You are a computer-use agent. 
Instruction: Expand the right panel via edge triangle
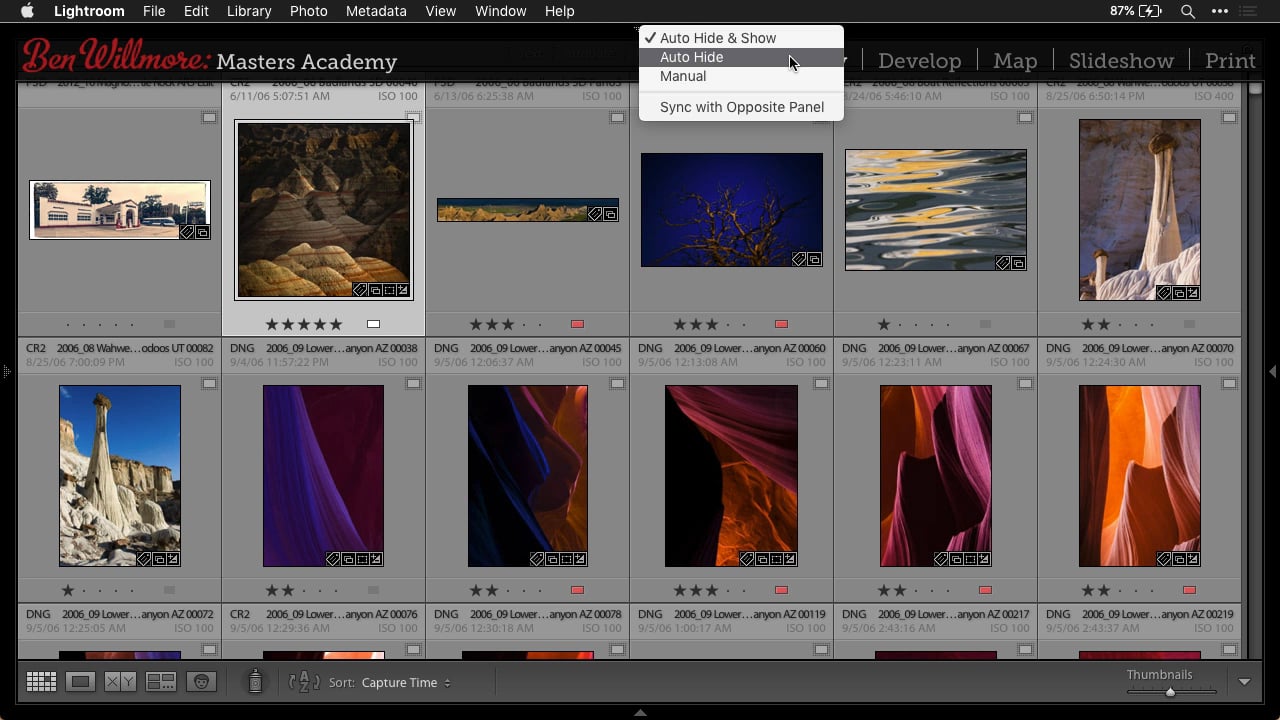click(1273, 371)
